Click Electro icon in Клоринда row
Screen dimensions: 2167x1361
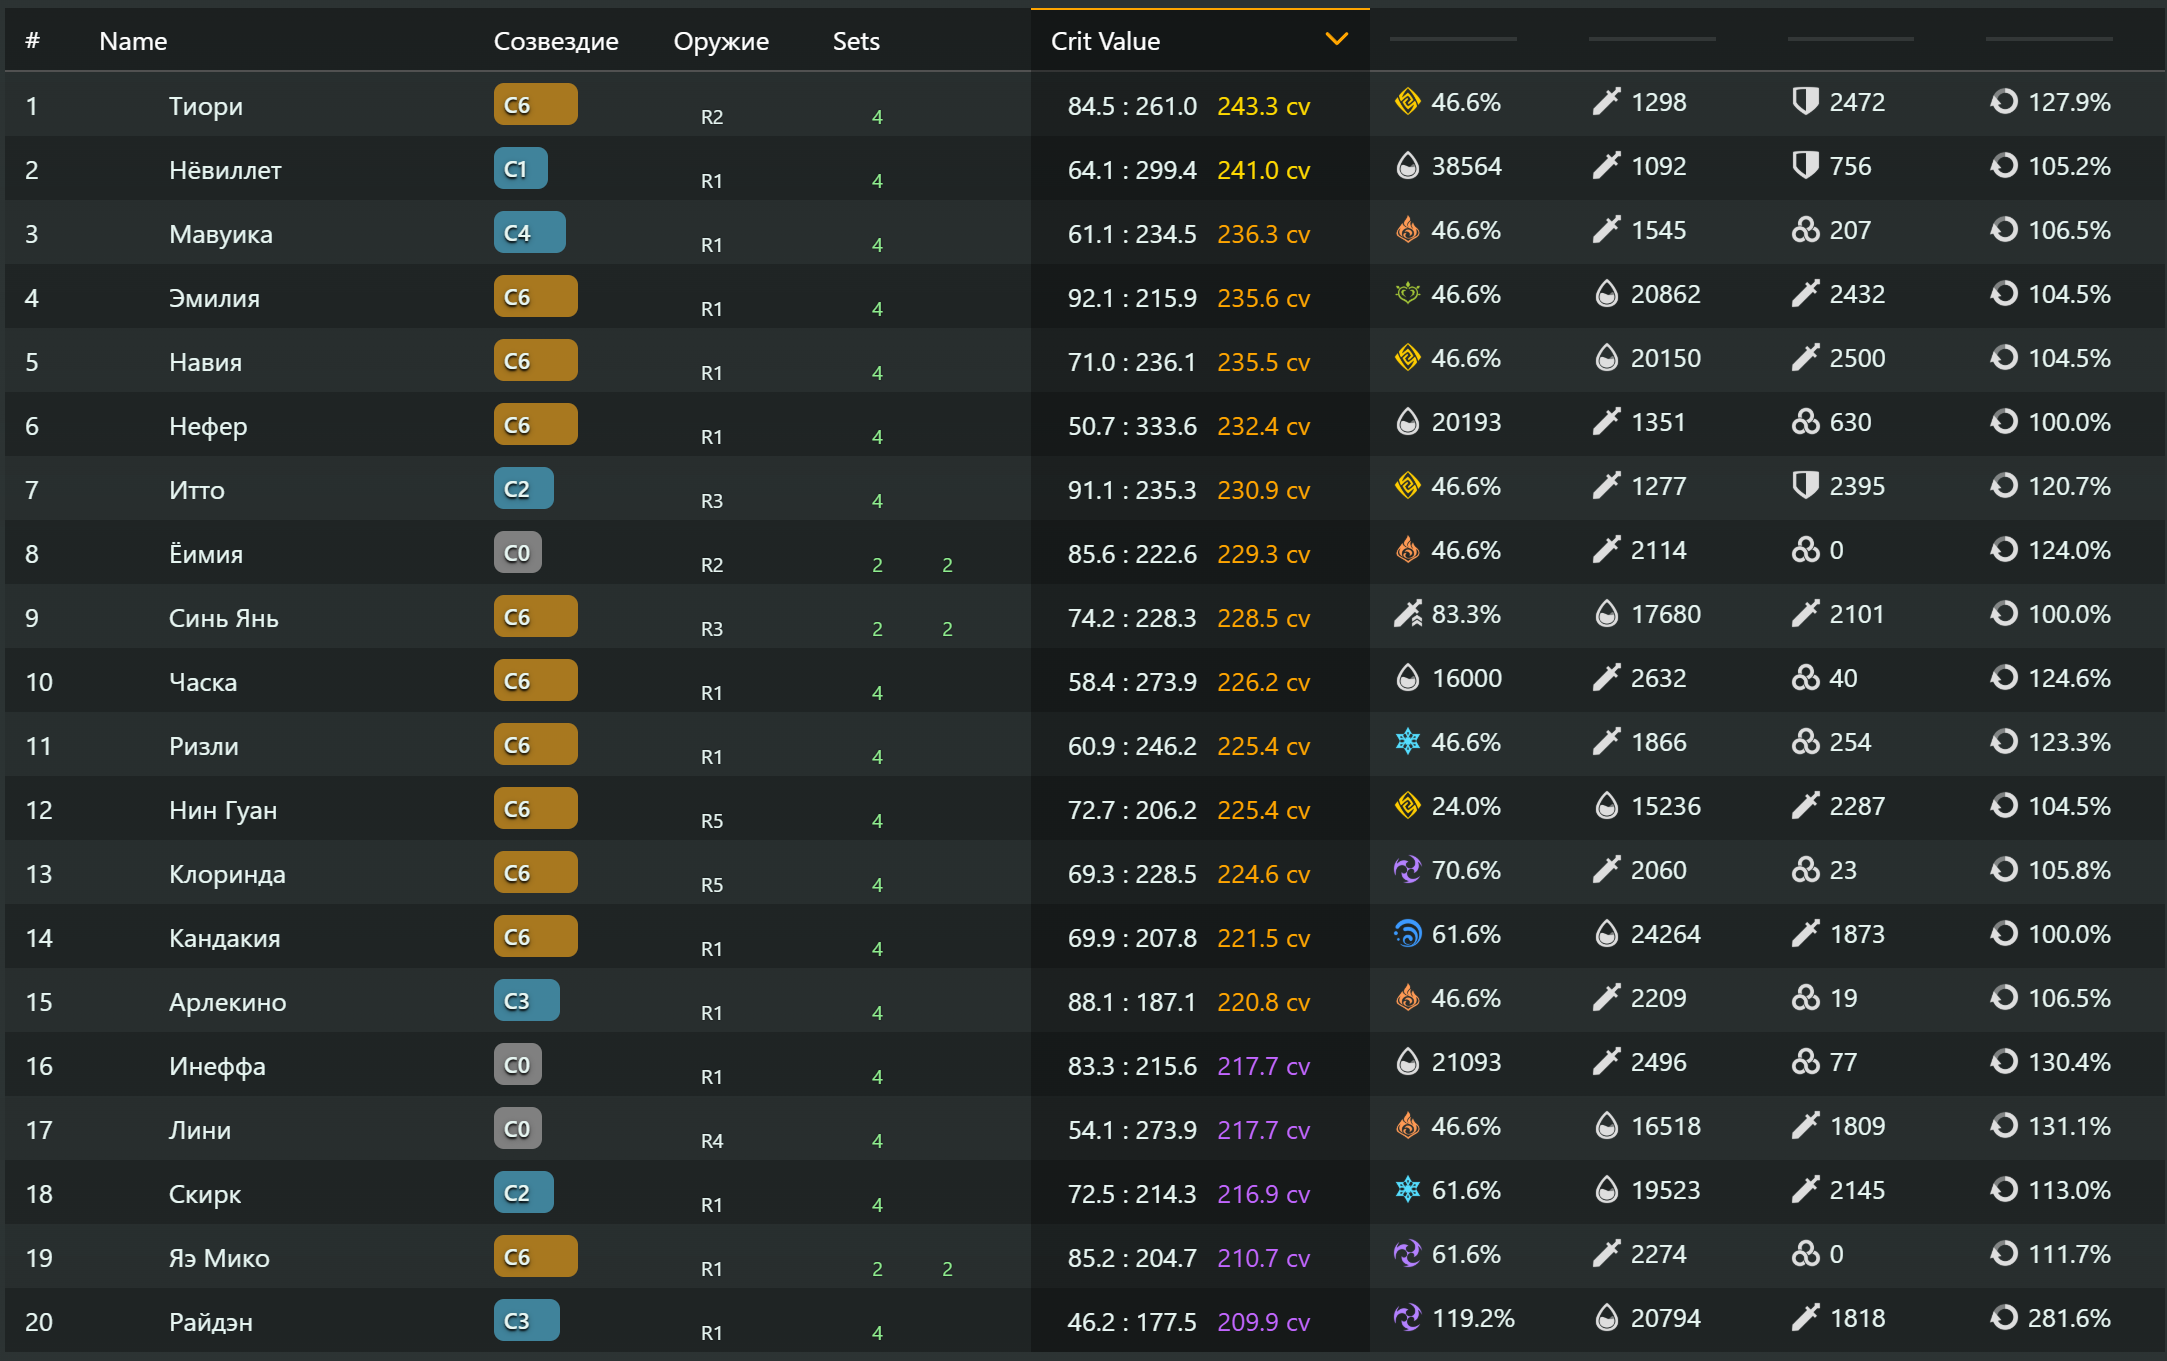click(x=1407, y=870)
